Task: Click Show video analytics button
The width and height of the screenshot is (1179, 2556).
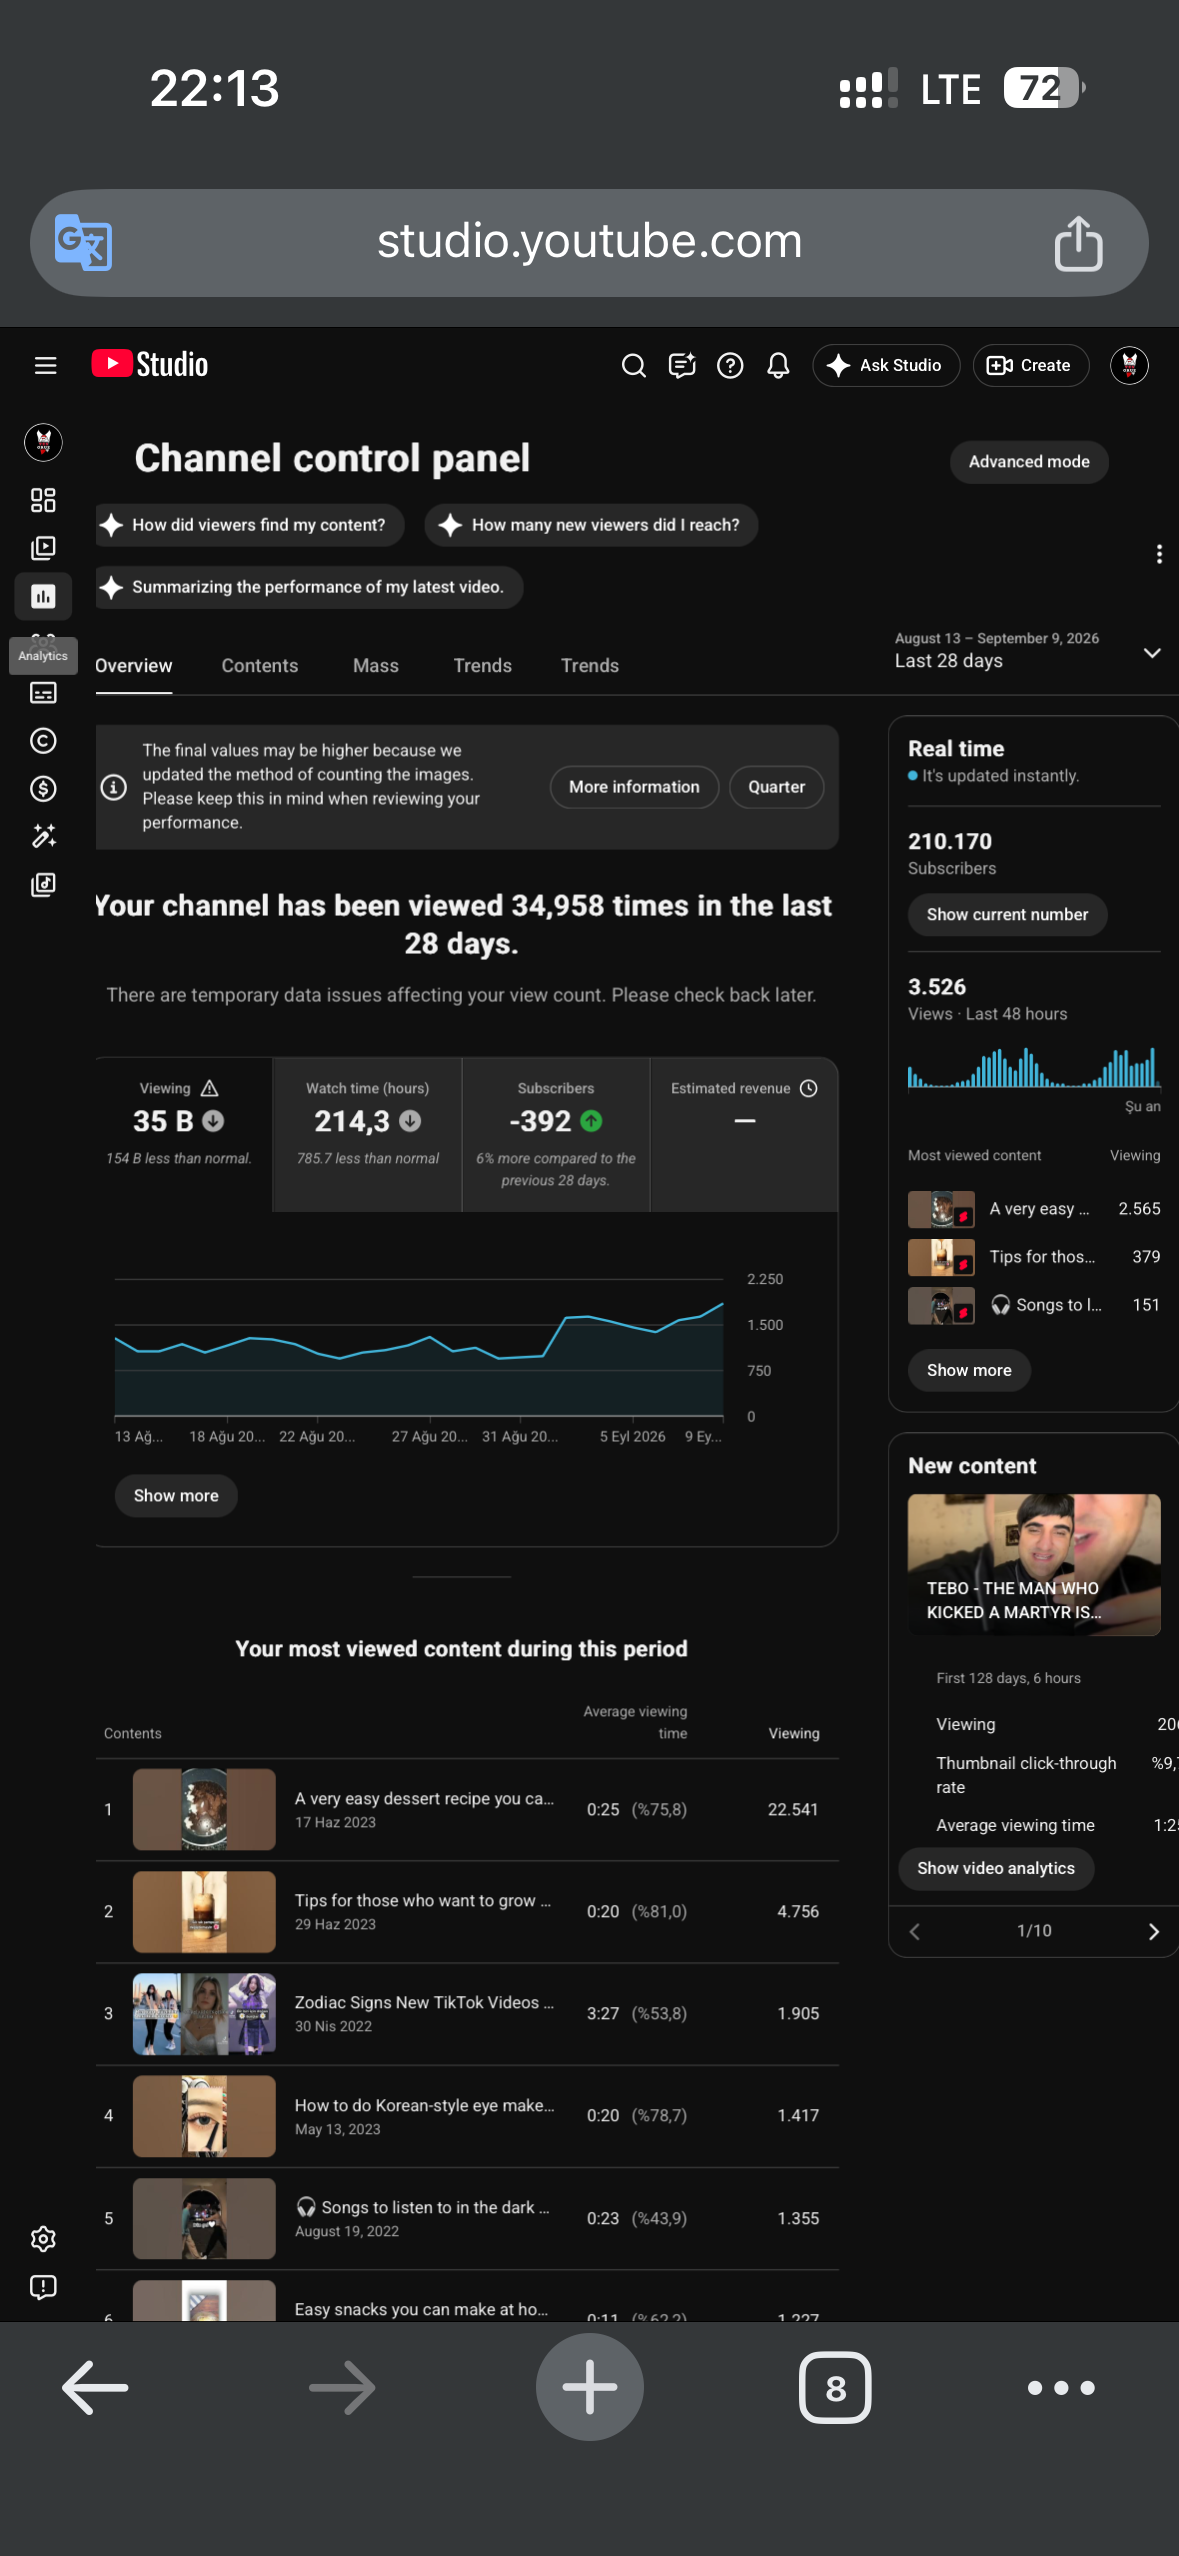Action: click(x=996, y=1868)
